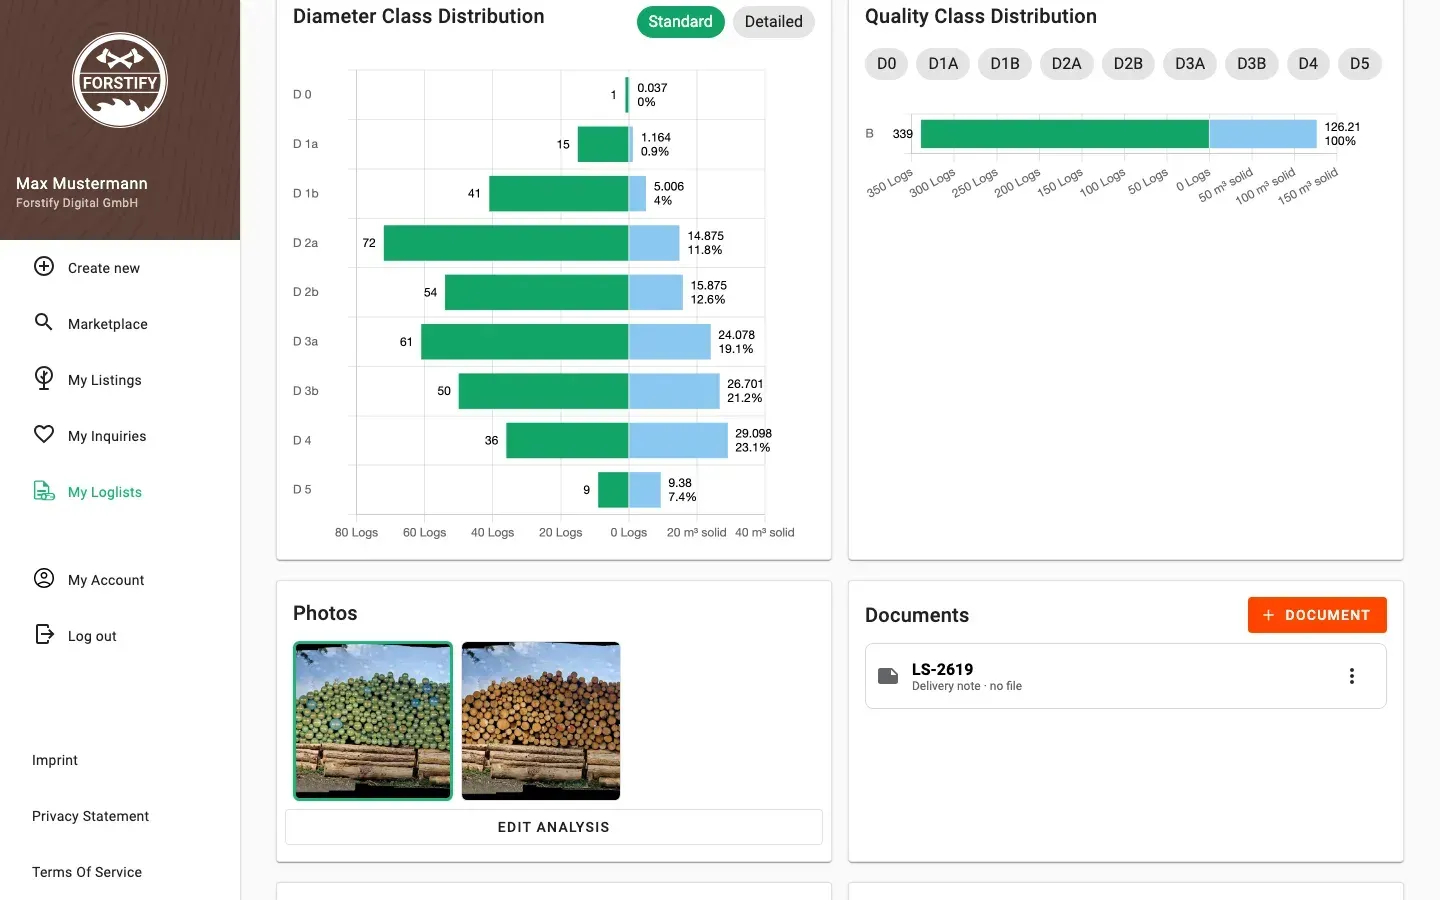Open the LS-2619 three-dot options menu
Viewport: 1440px width, 900px height.
click(x=1352, y=676)
